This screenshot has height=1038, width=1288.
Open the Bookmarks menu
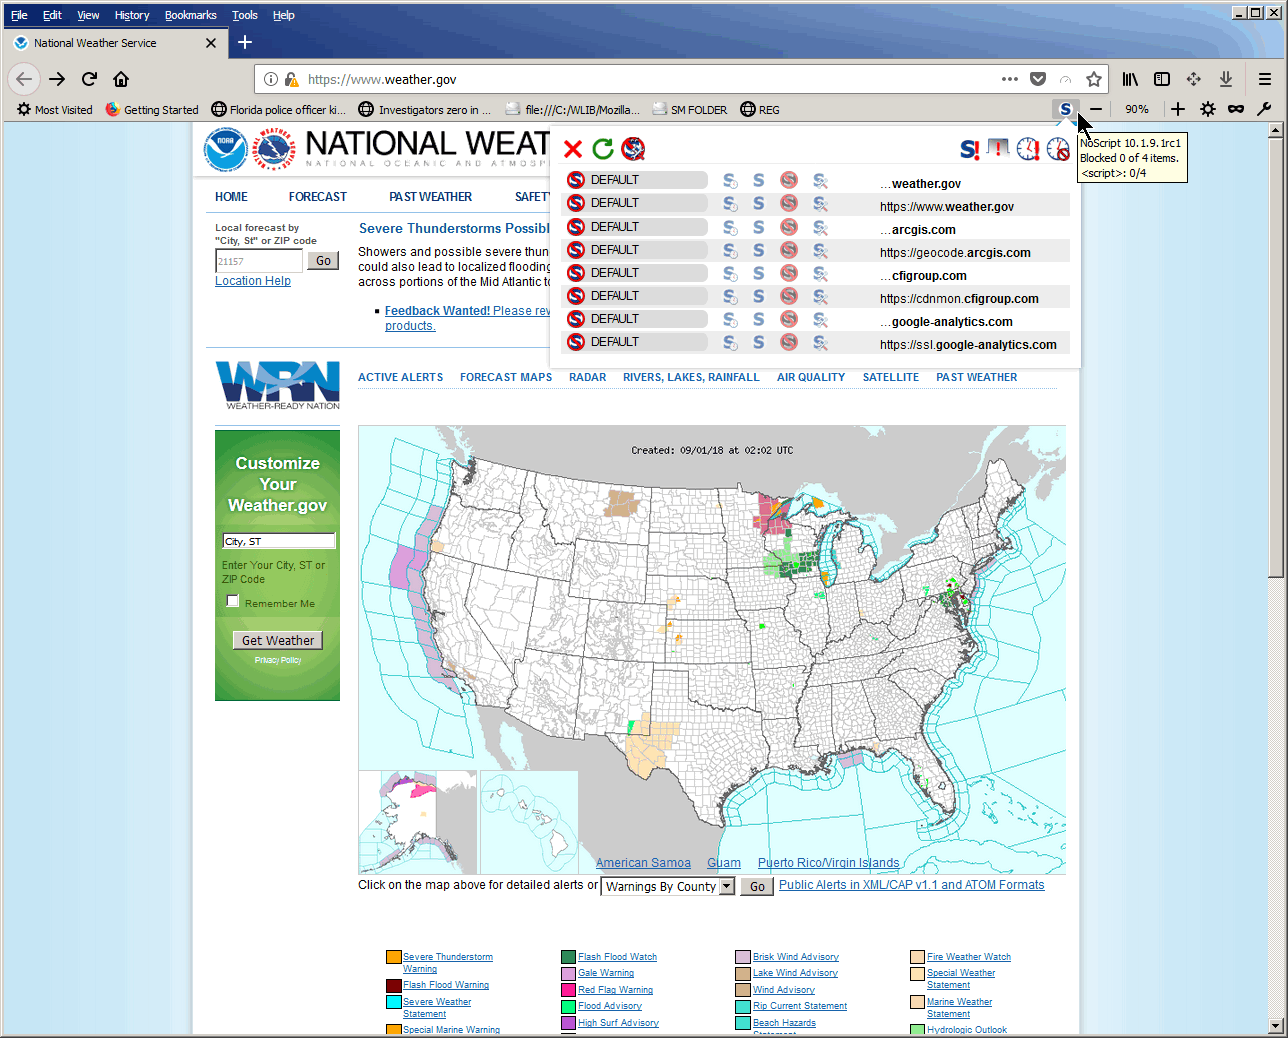tap(190, 15)
